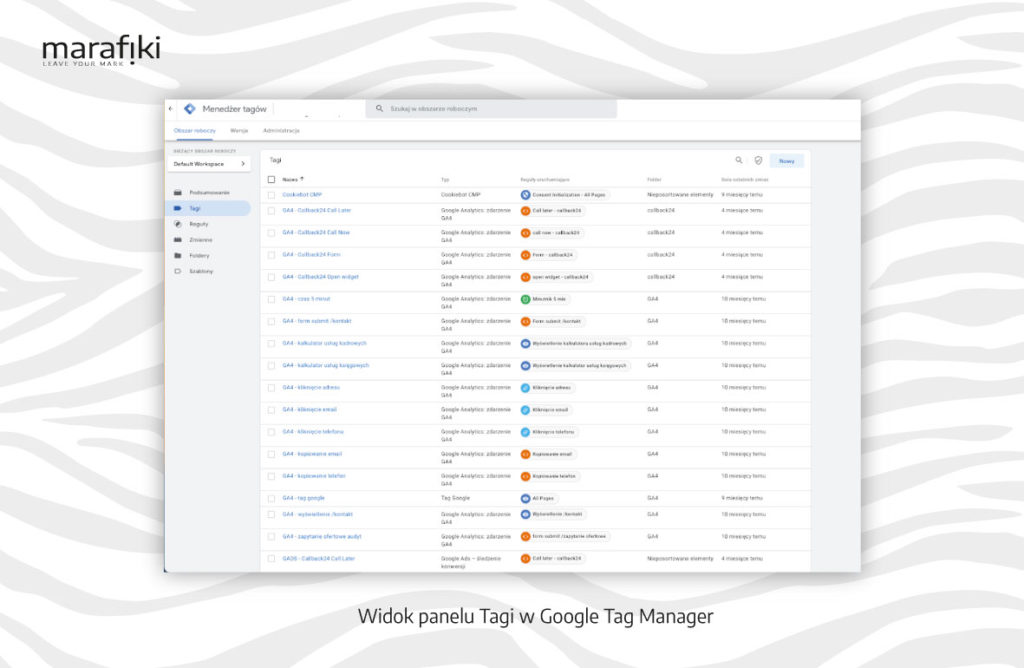This screenshot has width=1024, height=668.
Task: Open the GA4 - kliknięcie telefonu tag link
Action: click(x=313, y=432)
